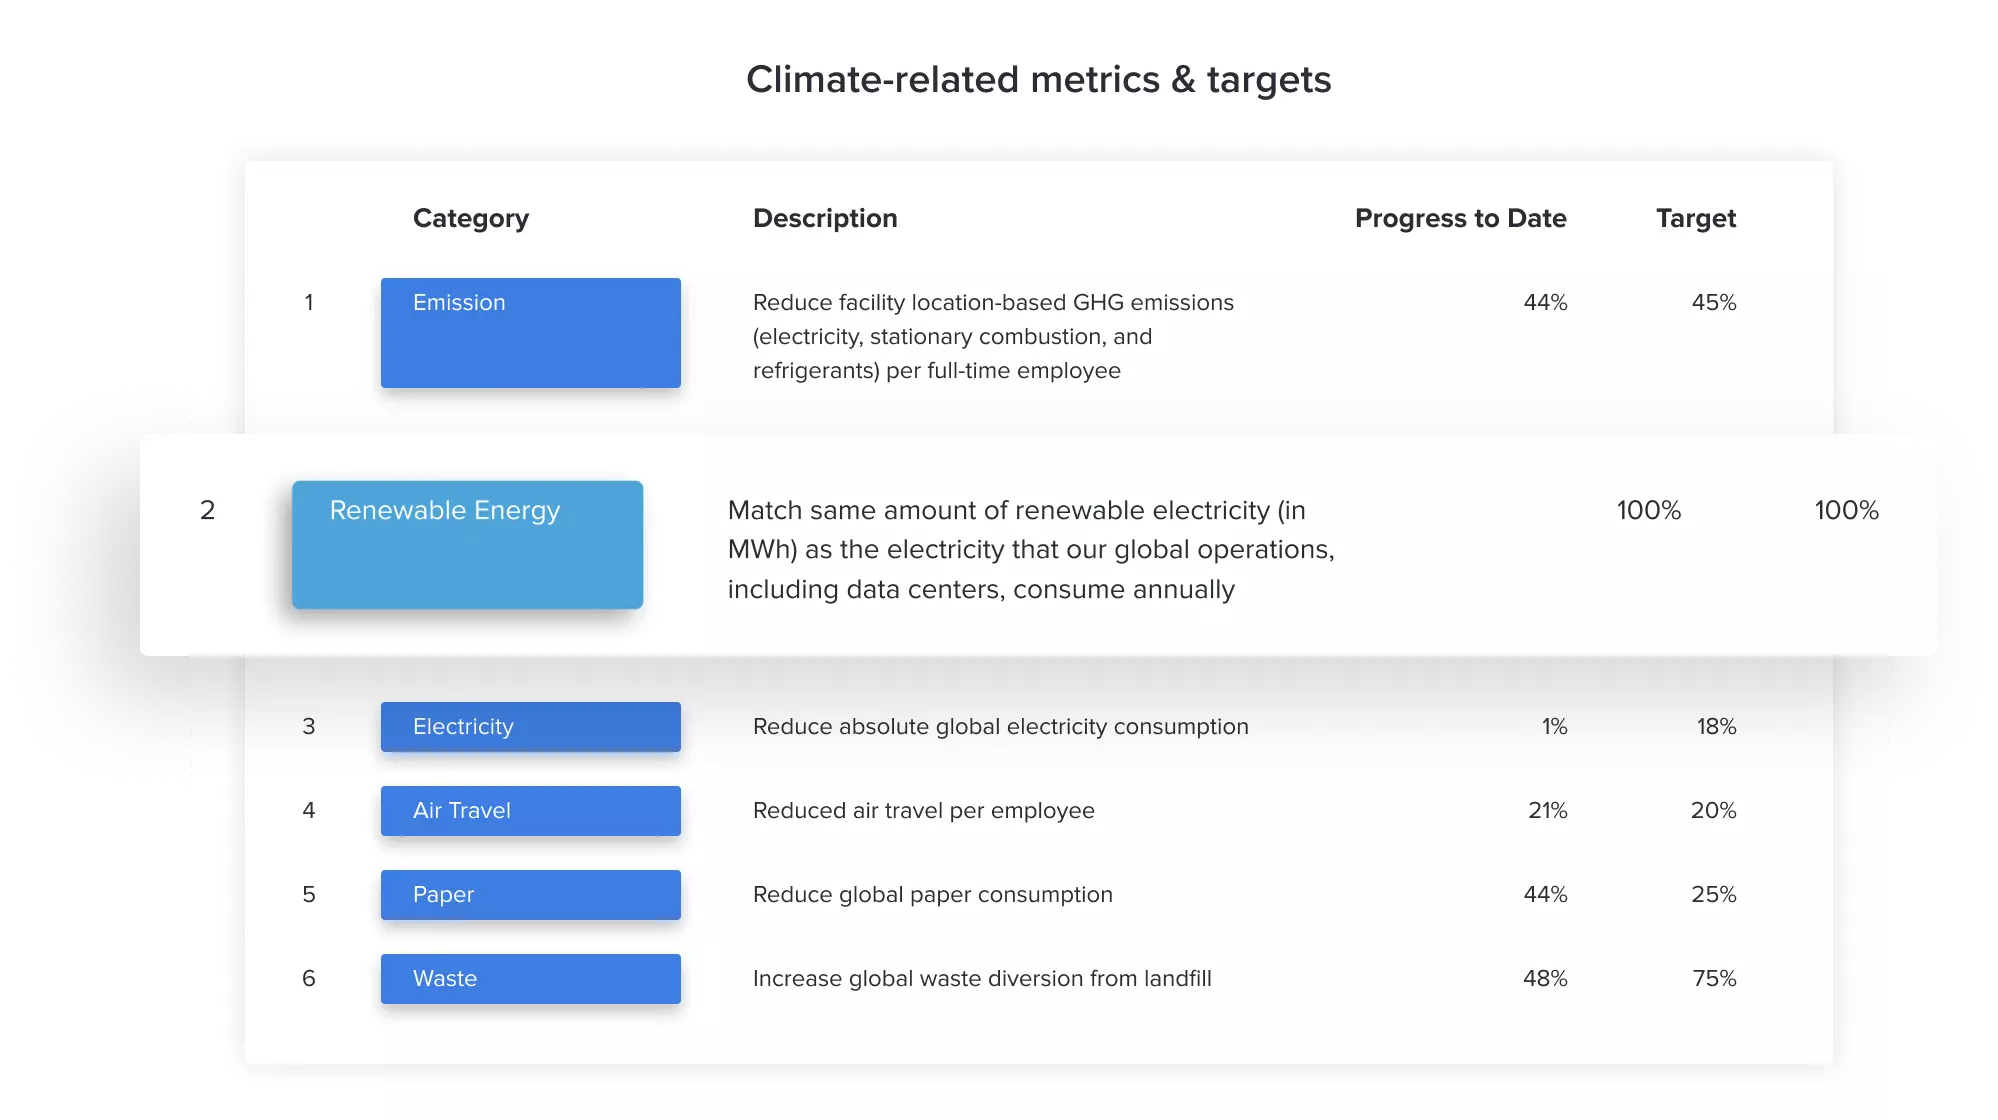Click the Emission category button
Image resolution: width=1998 pixels, height=1120 pixels.
[530, 332]
